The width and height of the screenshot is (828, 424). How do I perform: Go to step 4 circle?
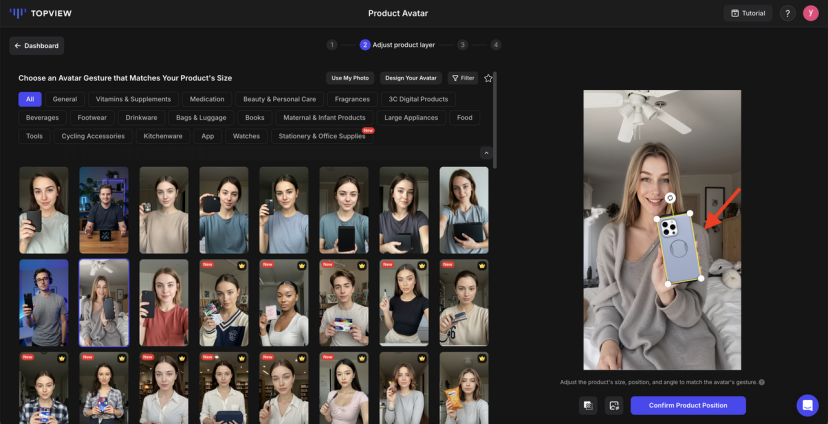tap(495, 45)
